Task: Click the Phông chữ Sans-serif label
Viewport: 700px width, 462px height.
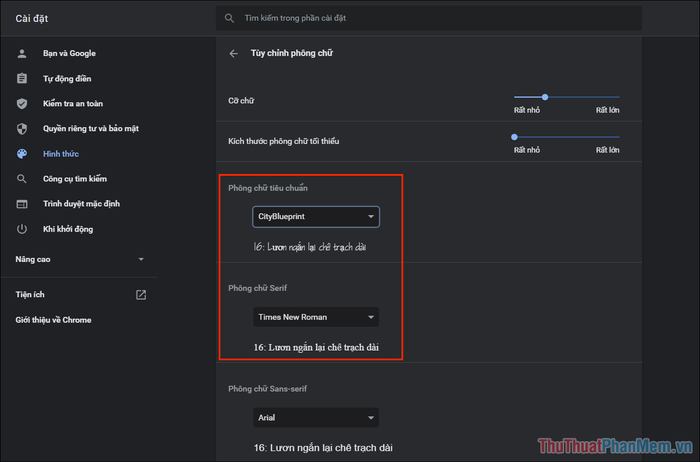Action: pyautogui.click(x=267, y=389)
